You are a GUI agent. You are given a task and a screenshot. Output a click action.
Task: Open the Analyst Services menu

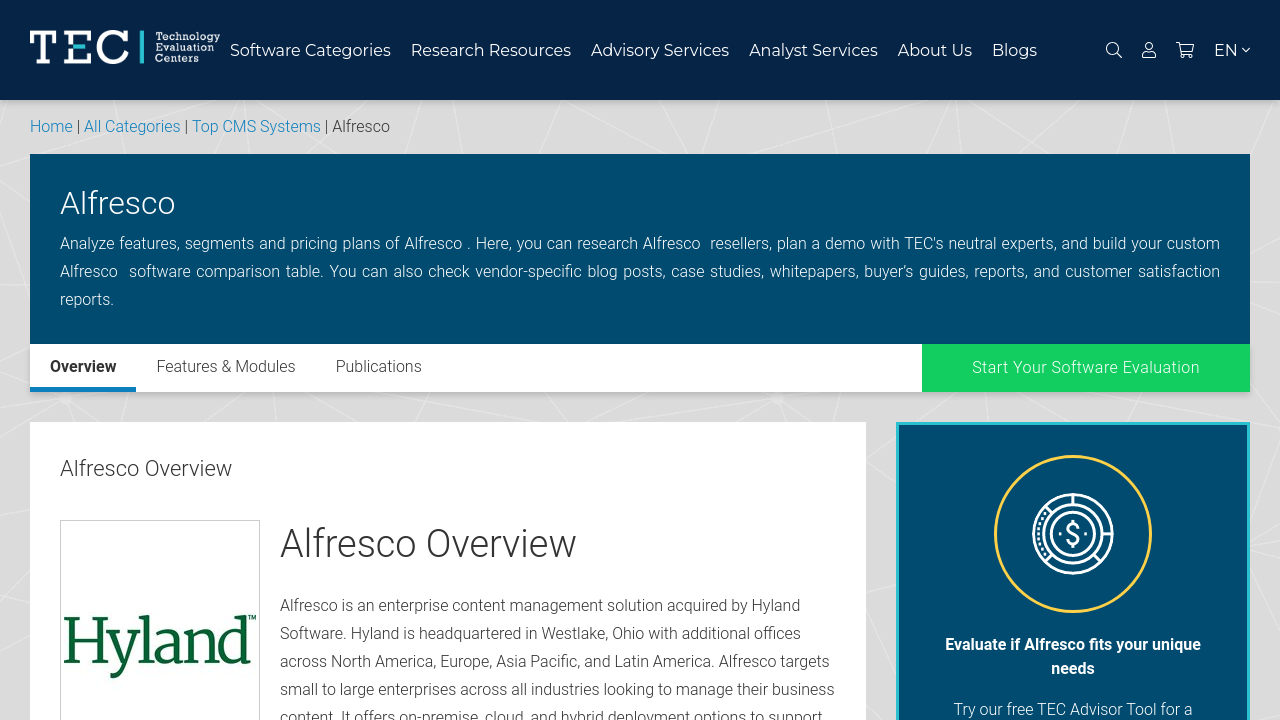pyautogui.click(x=813, y=50)
